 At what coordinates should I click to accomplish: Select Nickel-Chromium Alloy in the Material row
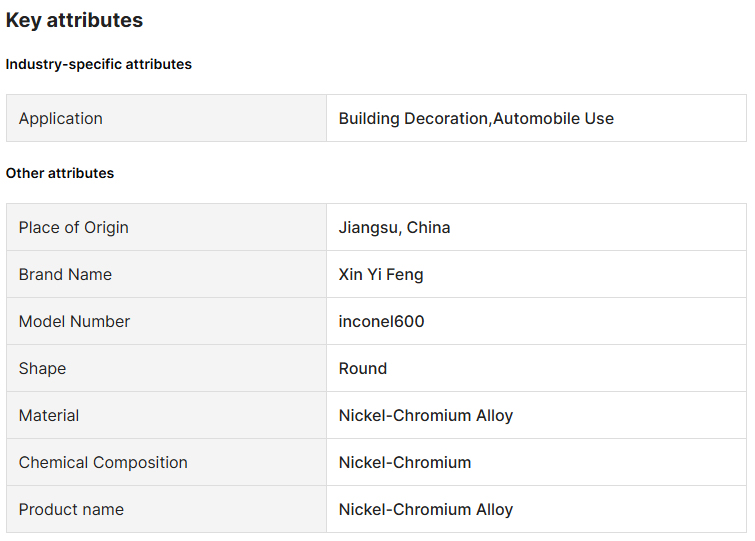click(425, 415)
